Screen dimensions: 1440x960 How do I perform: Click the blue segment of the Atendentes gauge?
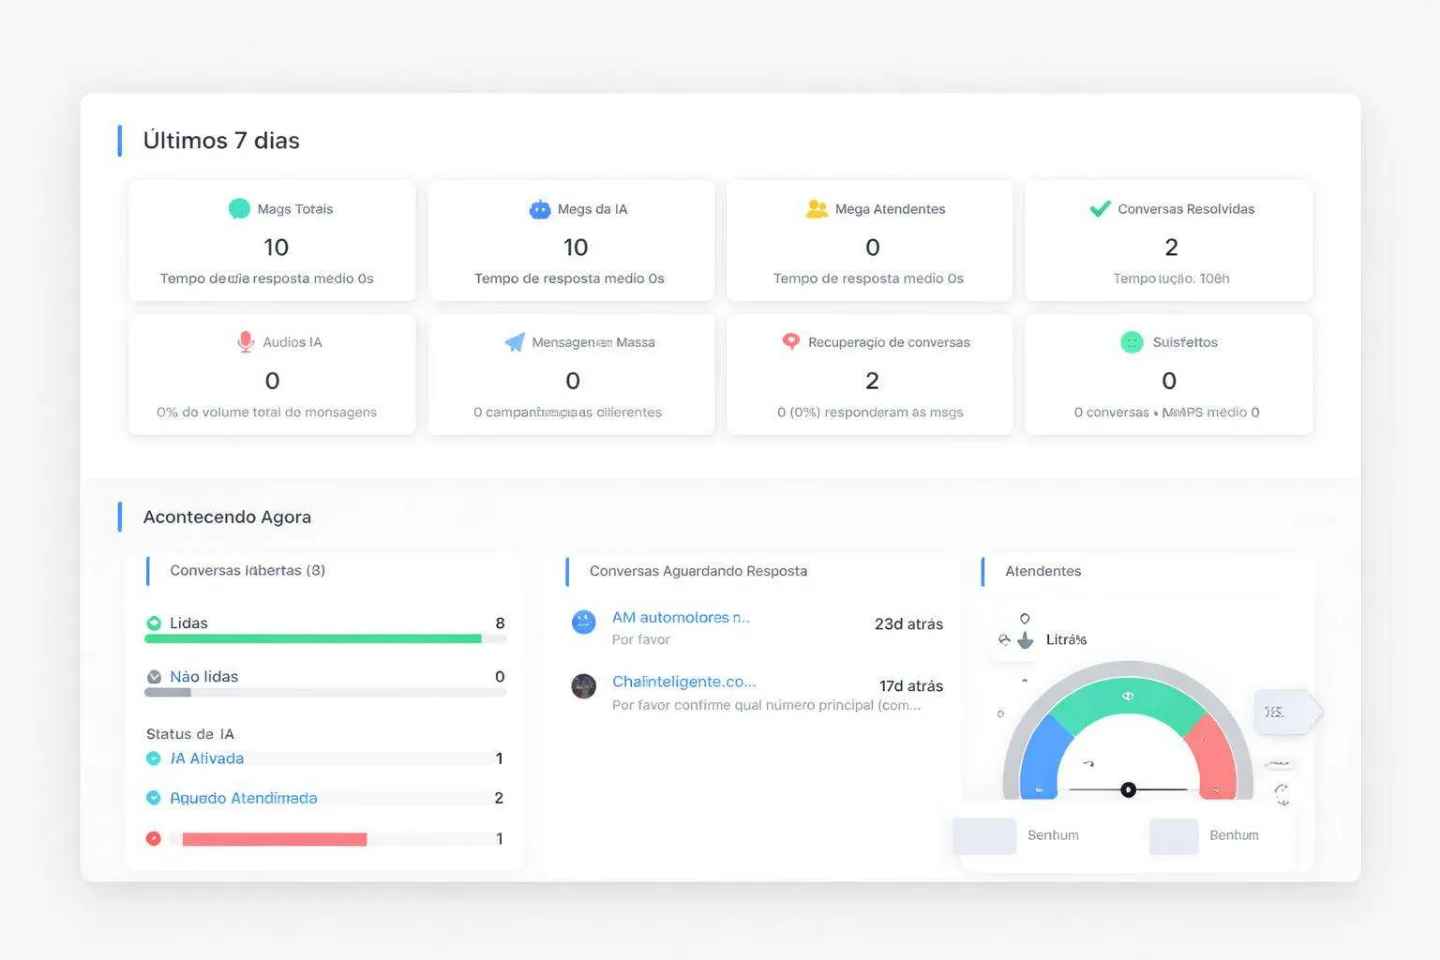tap(1043, 758)
